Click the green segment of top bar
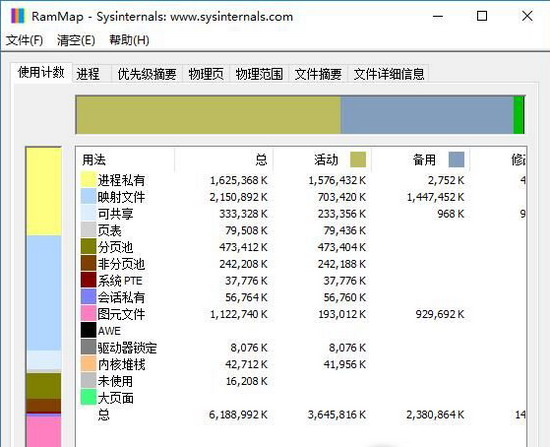550x447 pixels. [x=518, y=115]
